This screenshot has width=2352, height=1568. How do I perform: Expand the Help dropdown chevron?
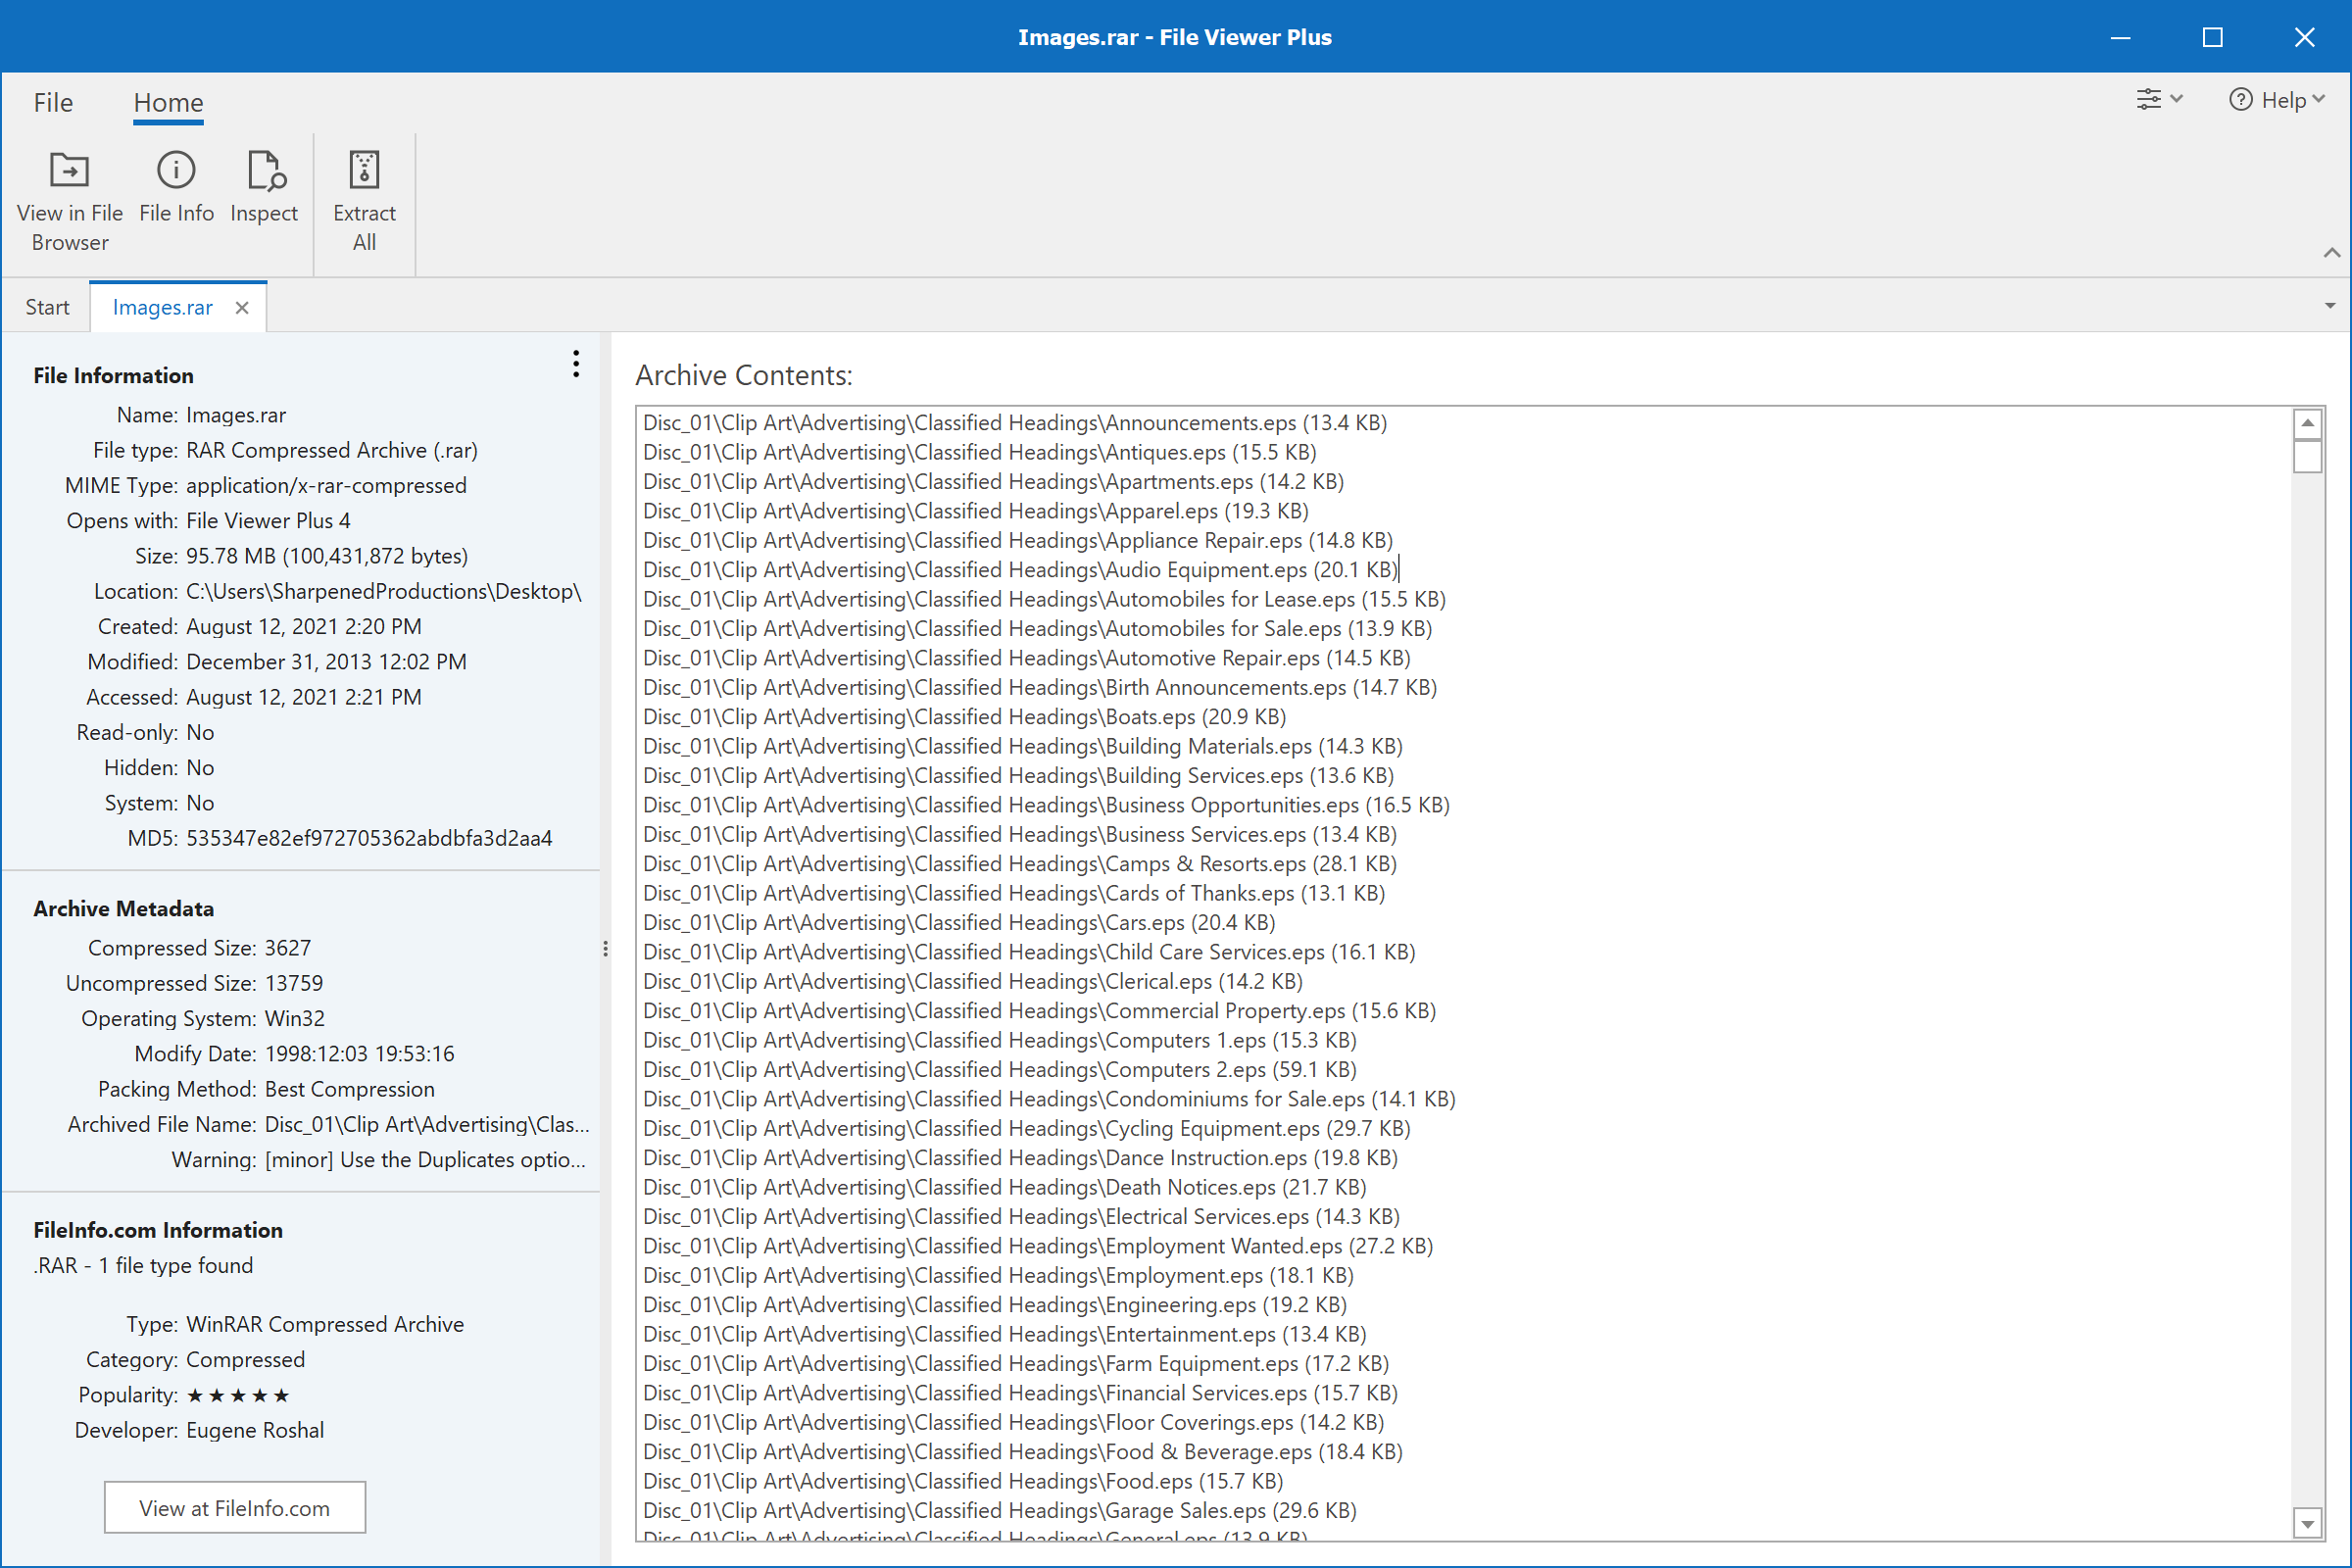[x=2320, y=100]
